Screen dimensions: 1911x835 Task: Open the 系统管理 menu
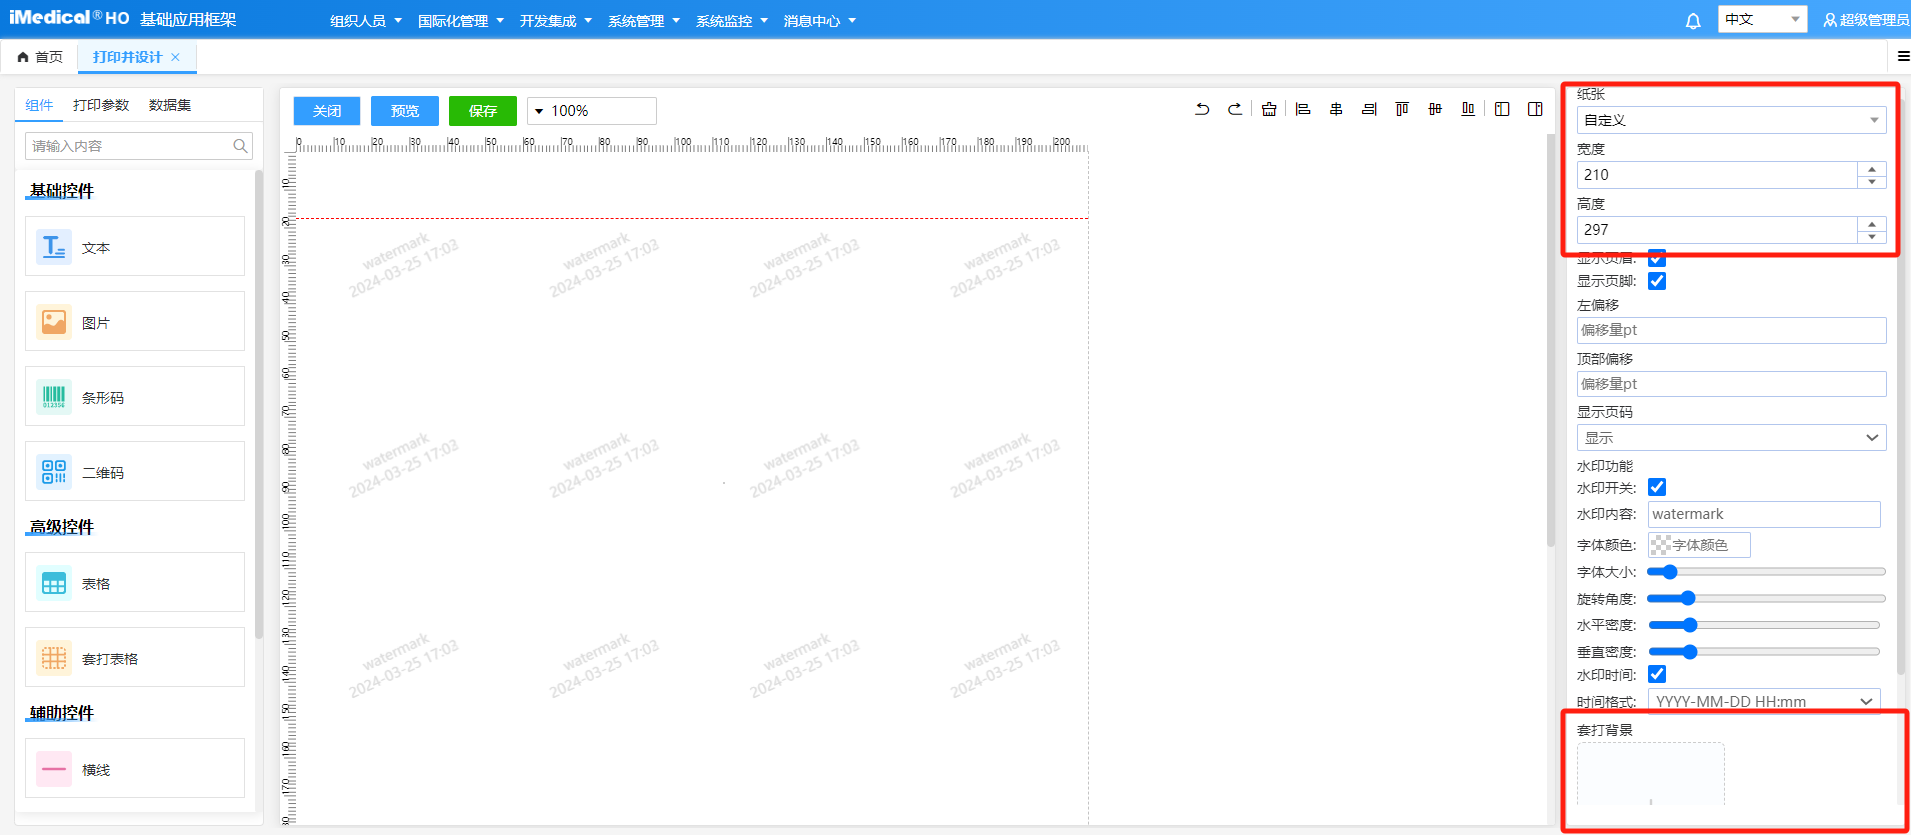[643, 21]
